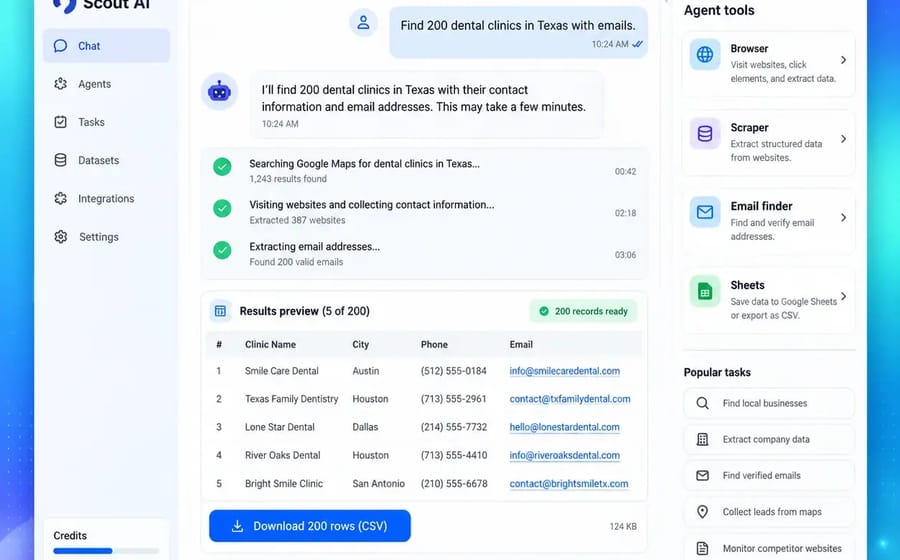Click the Results preview table icon
This screenshot has width=900, height=560.
coord(220,311)
